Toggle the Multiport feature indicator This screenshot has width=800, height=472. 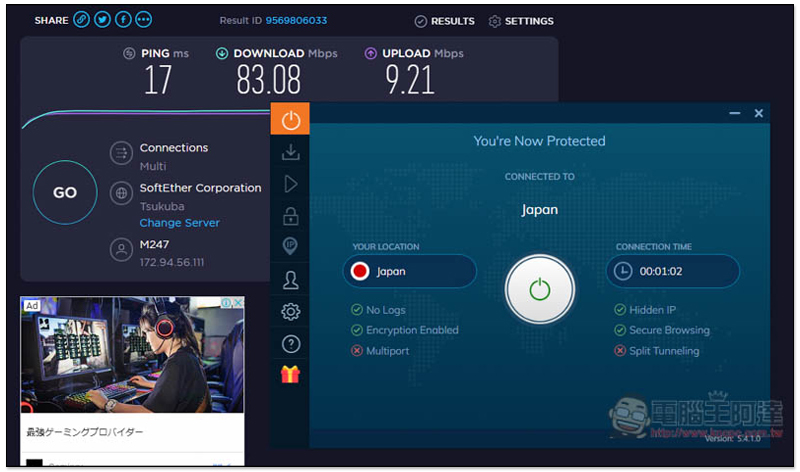coord(380,351)
